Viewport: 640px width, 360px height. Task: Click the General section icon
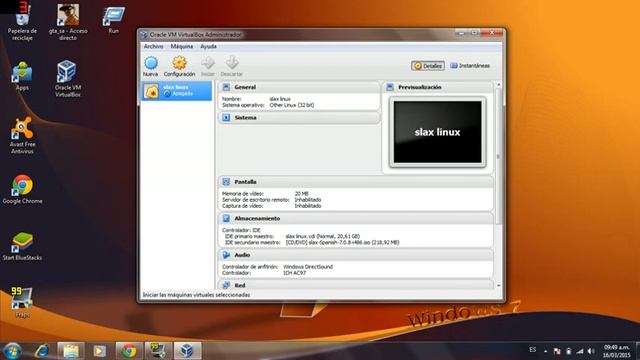[226, 87]
